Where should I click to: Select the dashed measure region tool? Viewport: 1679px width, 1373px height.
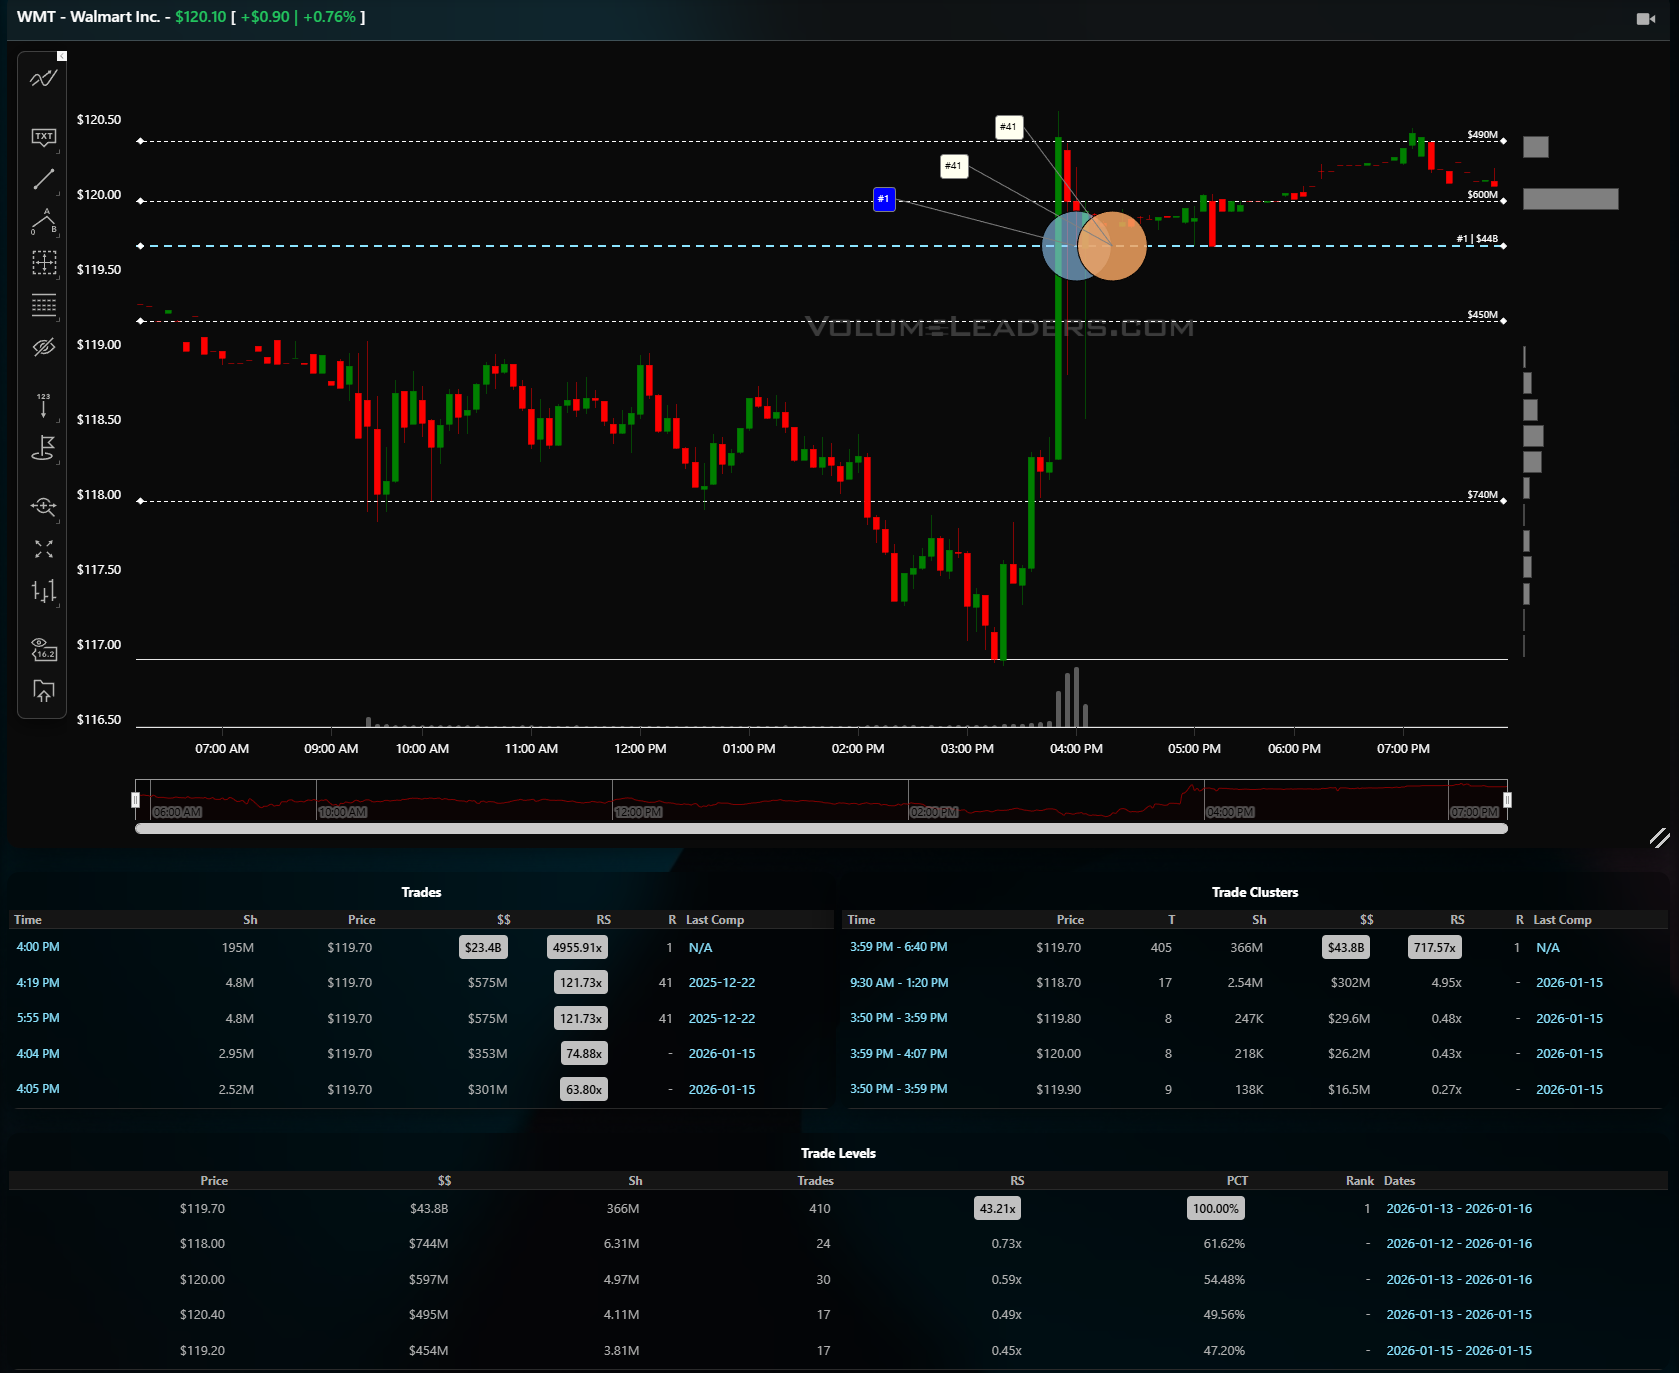coord(43,263)
